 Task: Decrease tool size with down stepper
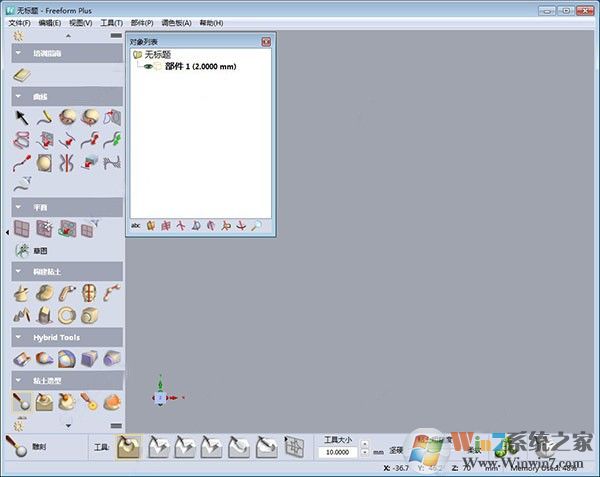(365, 452)
